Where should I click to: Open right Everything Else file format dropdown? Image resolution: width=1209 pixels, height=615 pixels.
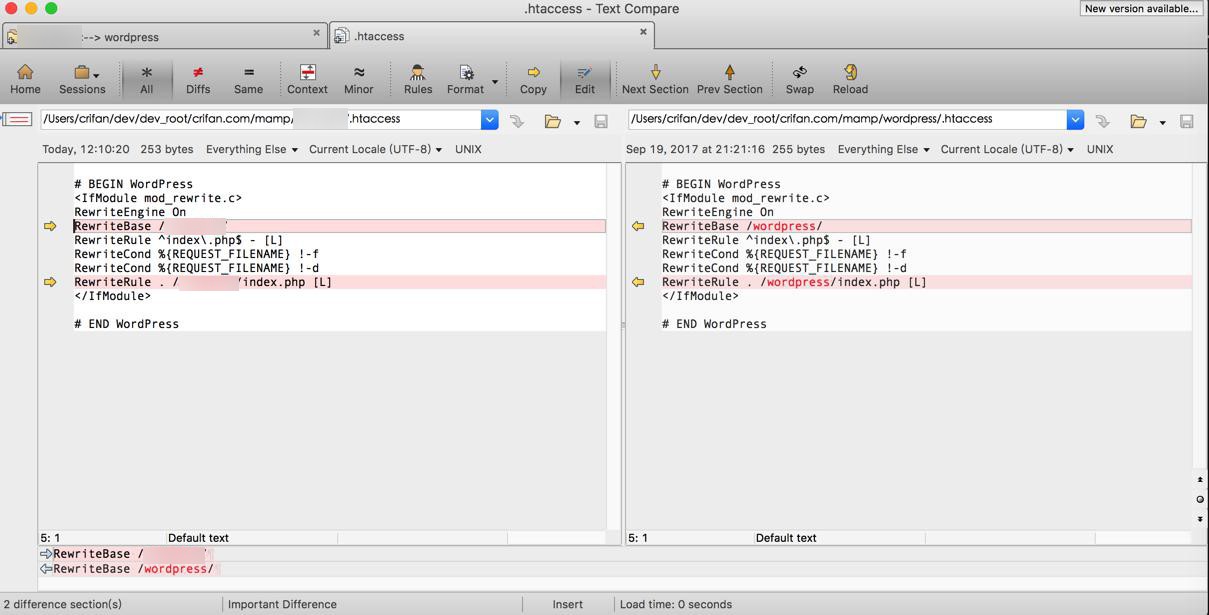[x=884, y=149]
